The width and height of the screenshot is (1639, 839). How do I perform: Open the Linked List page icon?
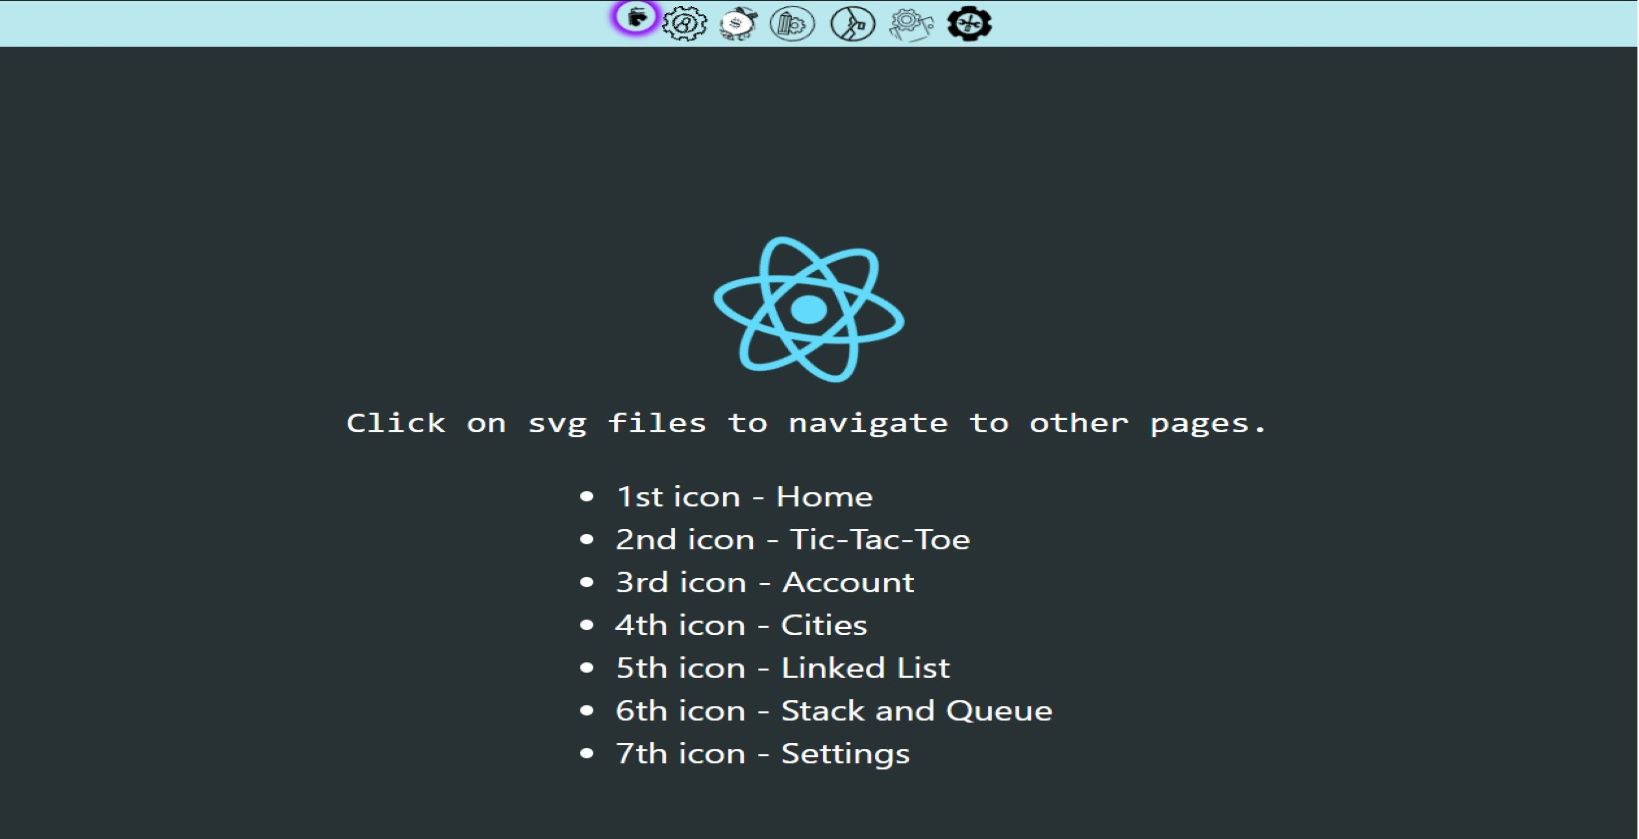[x=853, y=23]
